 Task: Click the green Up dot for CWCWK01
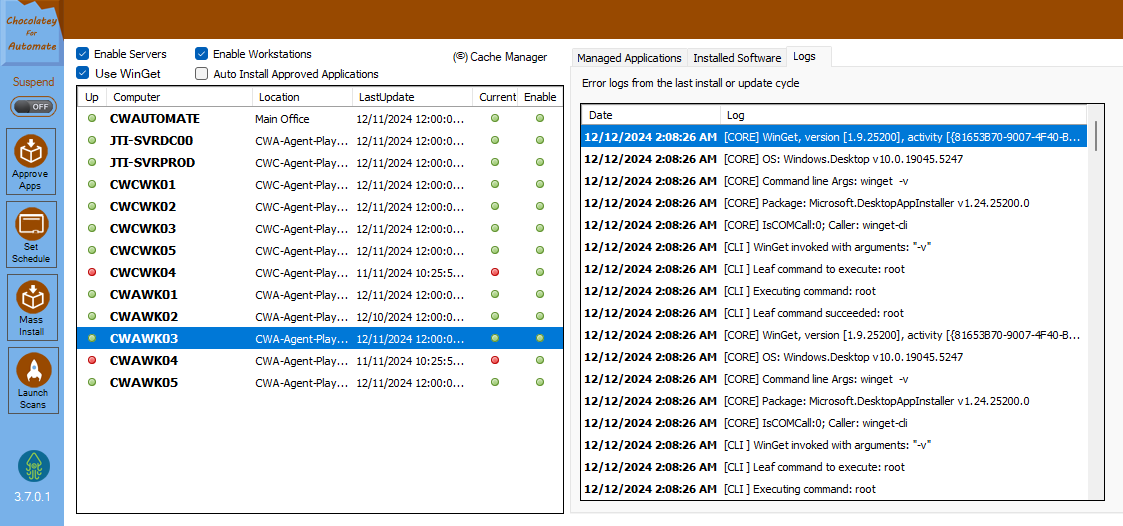(91, 184)
